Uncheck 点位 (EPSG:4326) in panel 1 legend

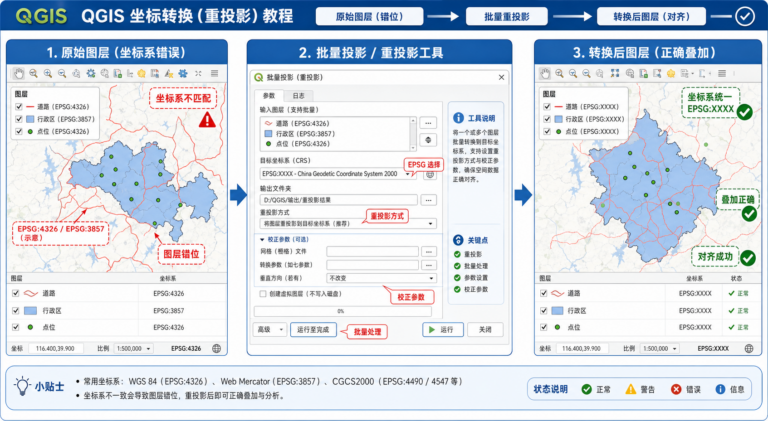tap(19, 131)
